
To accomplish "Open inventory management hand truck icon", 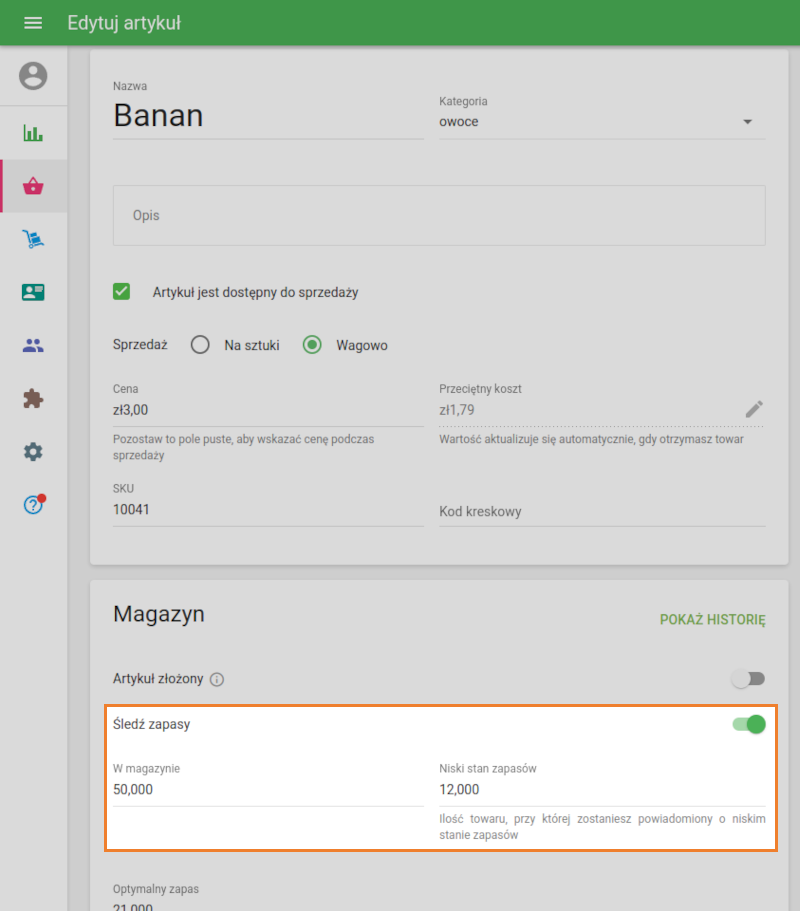I will click(33, 239).
